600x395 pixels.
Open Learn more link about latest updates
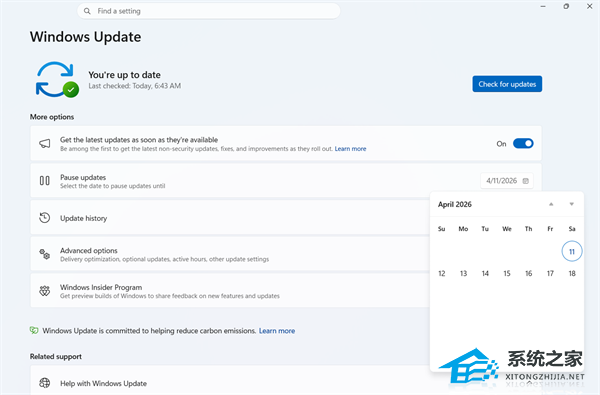click(350, 149)
